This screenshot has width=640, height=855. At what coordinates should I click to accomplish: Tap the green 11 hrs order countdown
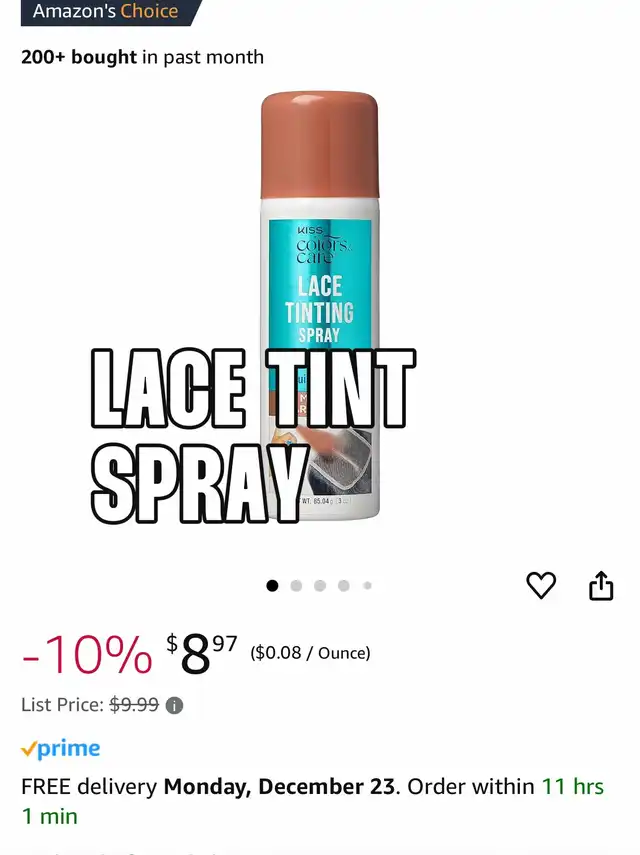coord(572,786)
